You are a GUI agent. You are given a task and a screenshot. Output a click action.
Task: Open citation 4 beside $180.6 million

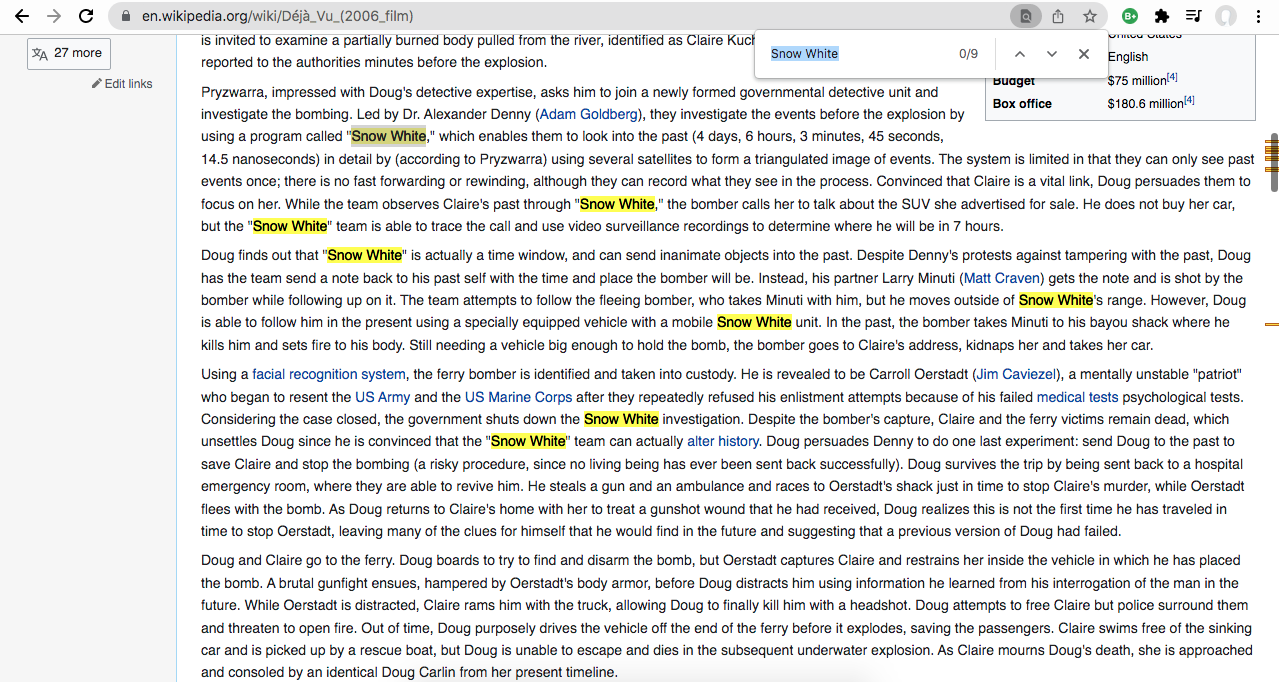pyautogui.click(x=1189, y=100)
